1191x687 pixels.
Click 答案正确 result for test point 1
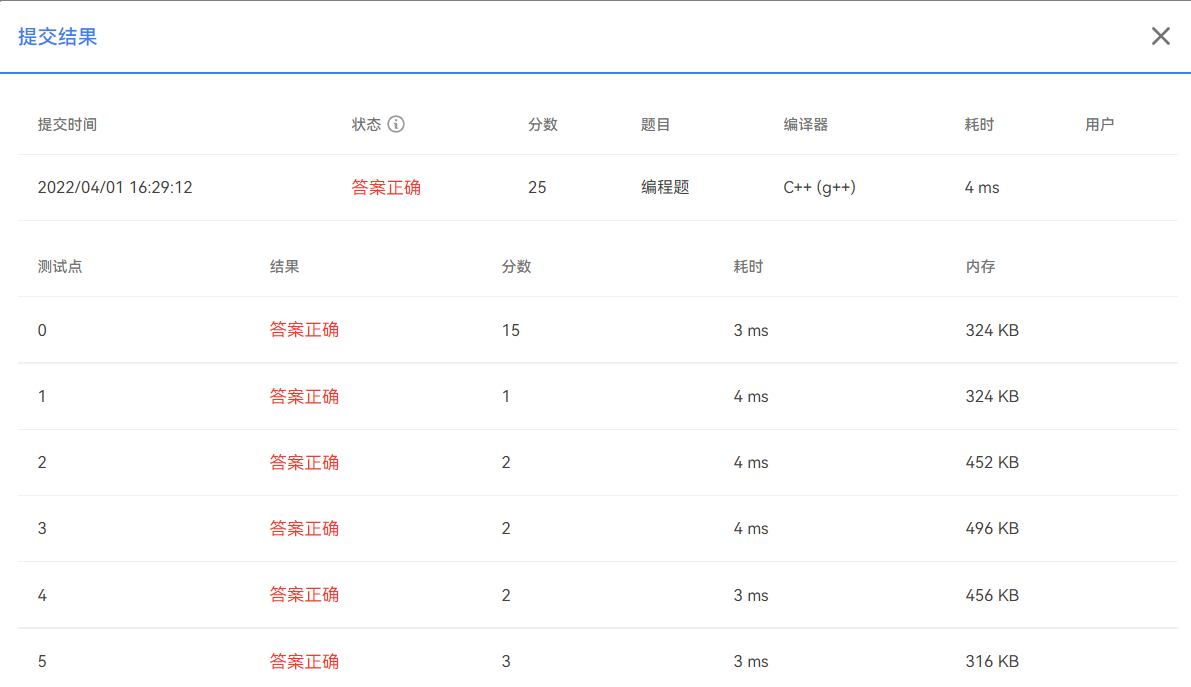(304, 396)
